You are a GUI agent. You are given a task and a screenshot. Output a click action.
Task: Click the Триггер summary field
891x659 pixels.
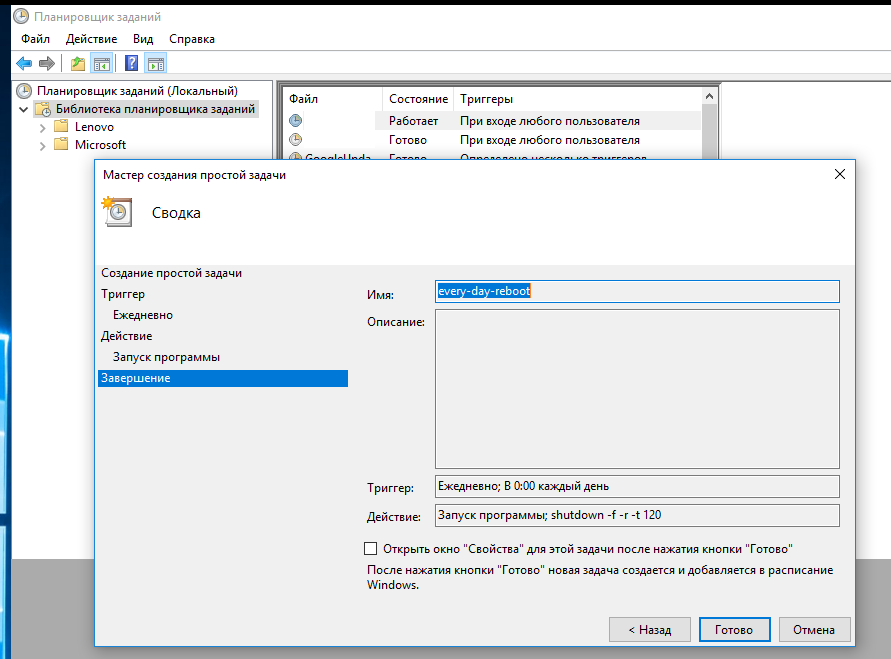pyautogui.click(x=637, y=486)
